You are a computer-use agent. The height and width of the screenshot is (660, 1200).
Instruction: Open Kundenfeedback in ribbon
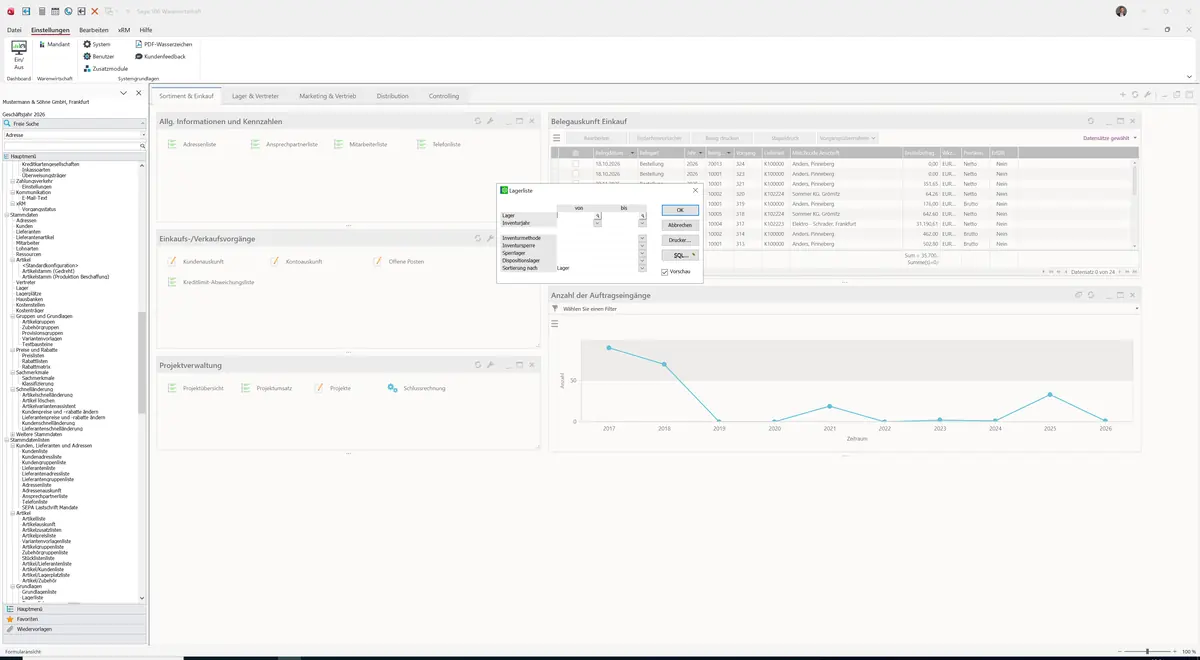[x=160, y=56]
